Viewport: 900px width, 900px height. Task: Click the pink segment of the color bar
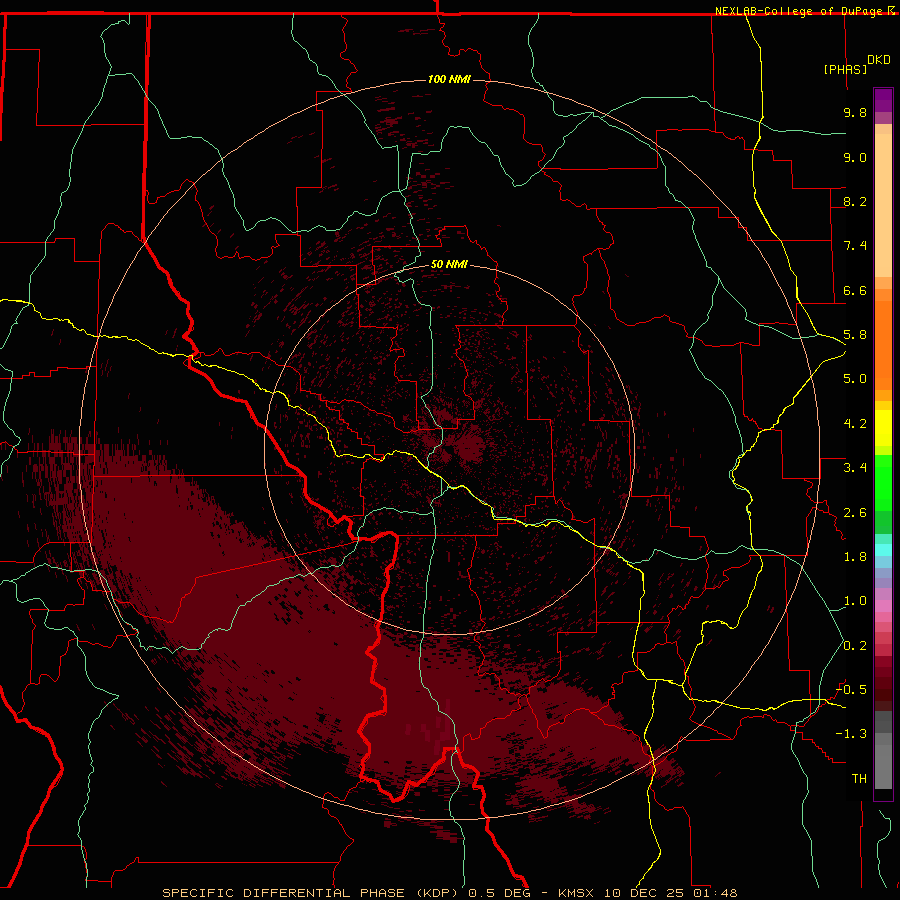click(883, 606)
